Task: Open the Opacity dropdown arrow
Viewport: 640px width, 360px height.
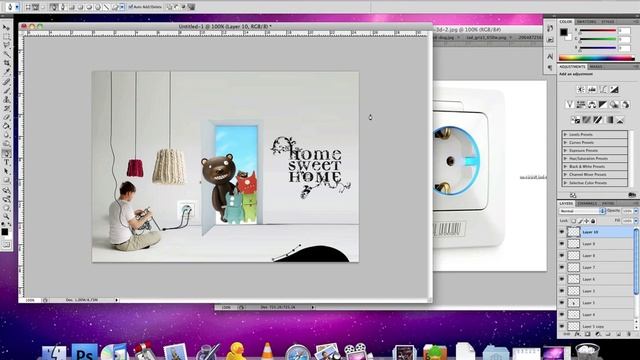Action: 636,211
